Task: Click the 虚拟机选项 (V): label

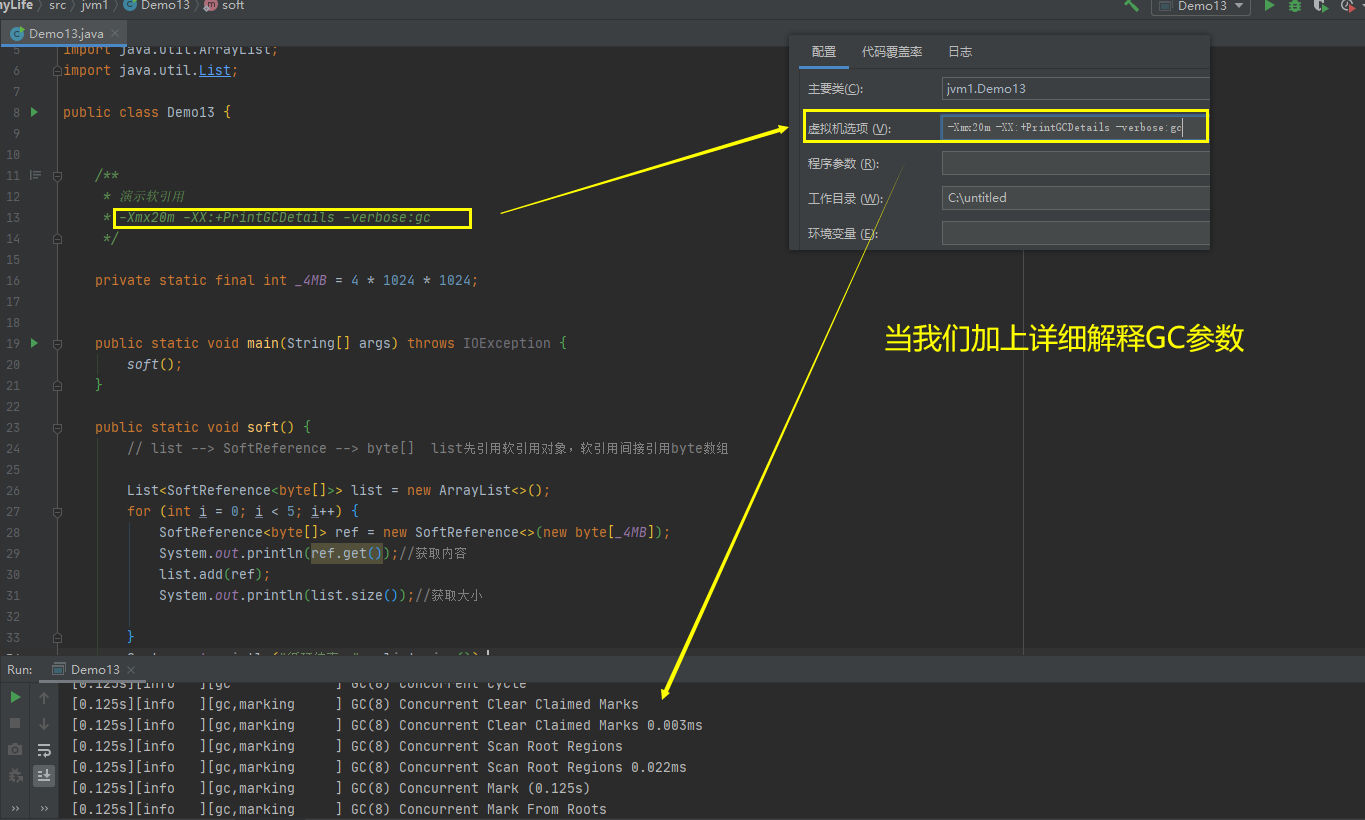Action: 849,128
